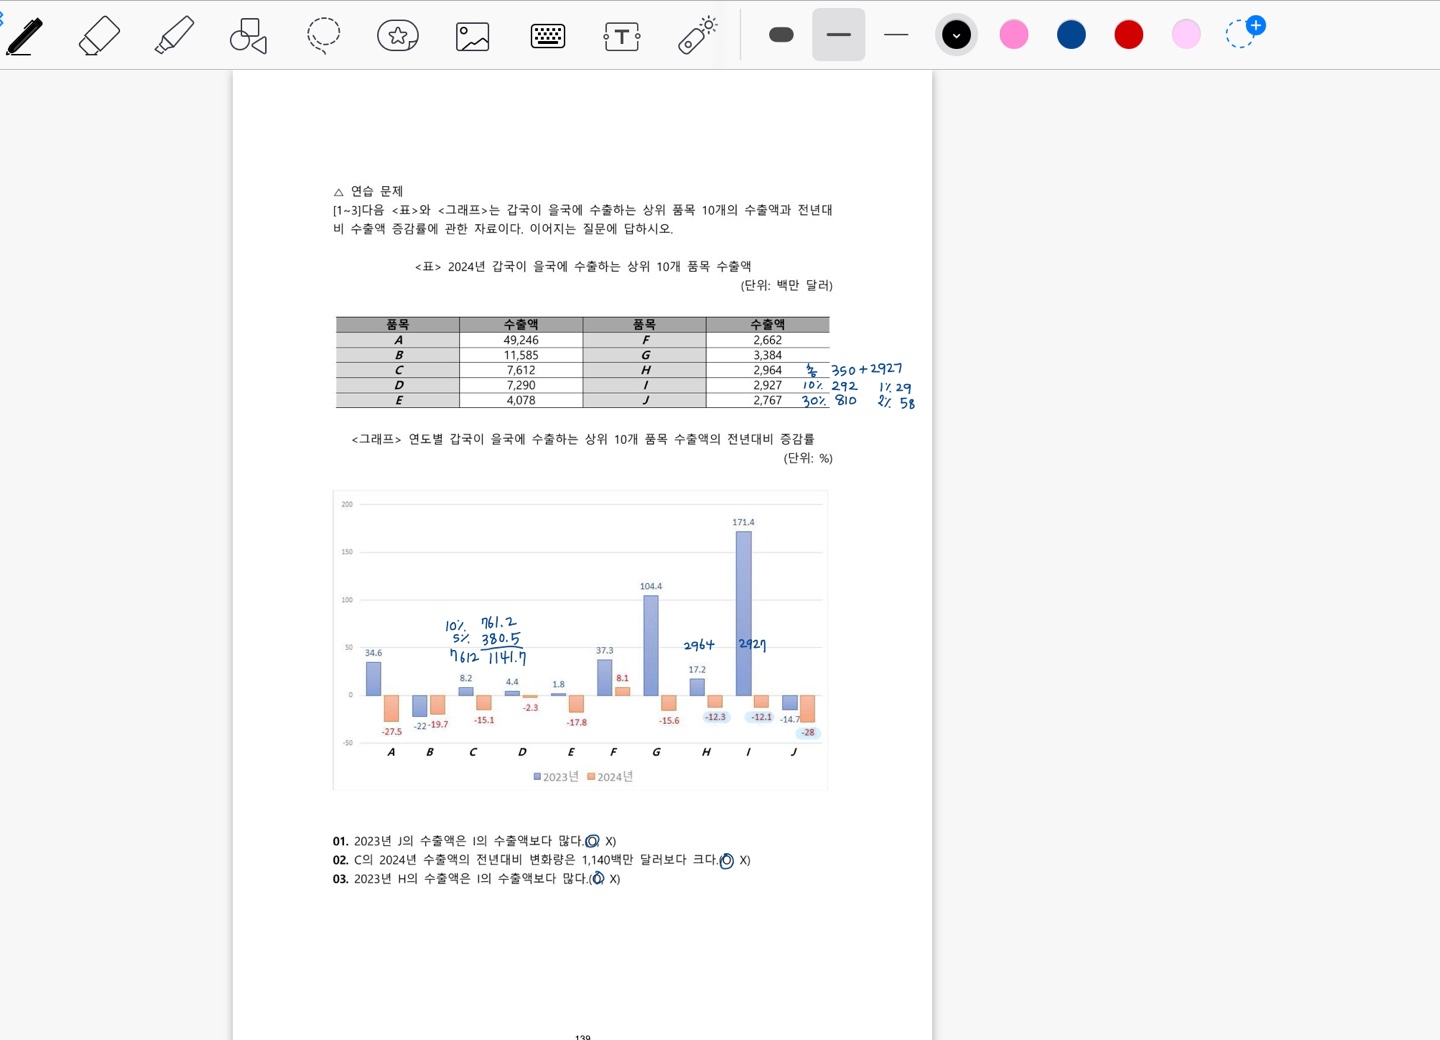Image resolution: width=1440 pixels, height=1040 pixels.
Task: Open the sticker elements tool
Action: 398,36
